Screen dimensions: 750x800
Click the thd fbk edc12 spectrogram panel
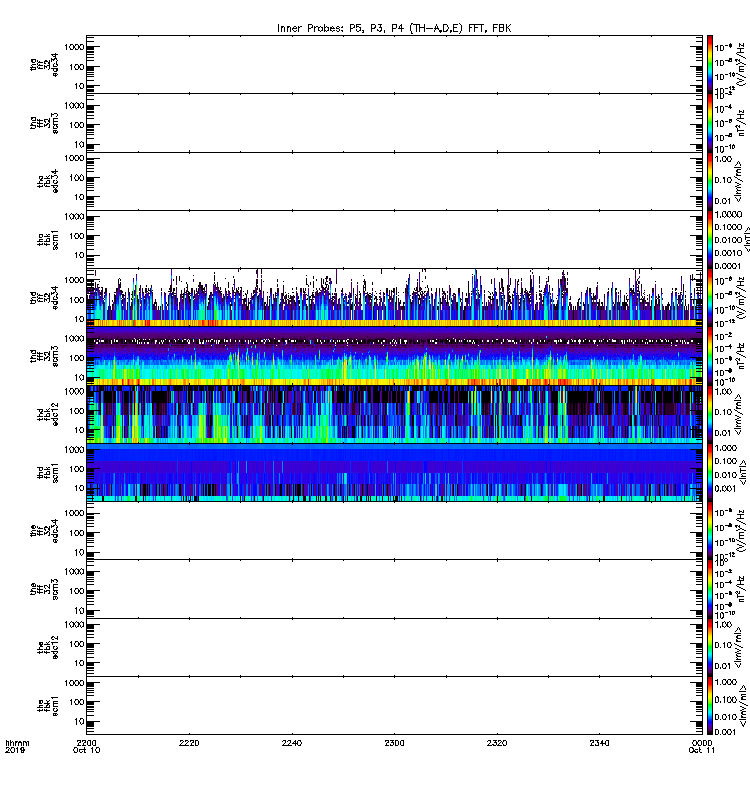pos(394,414)
